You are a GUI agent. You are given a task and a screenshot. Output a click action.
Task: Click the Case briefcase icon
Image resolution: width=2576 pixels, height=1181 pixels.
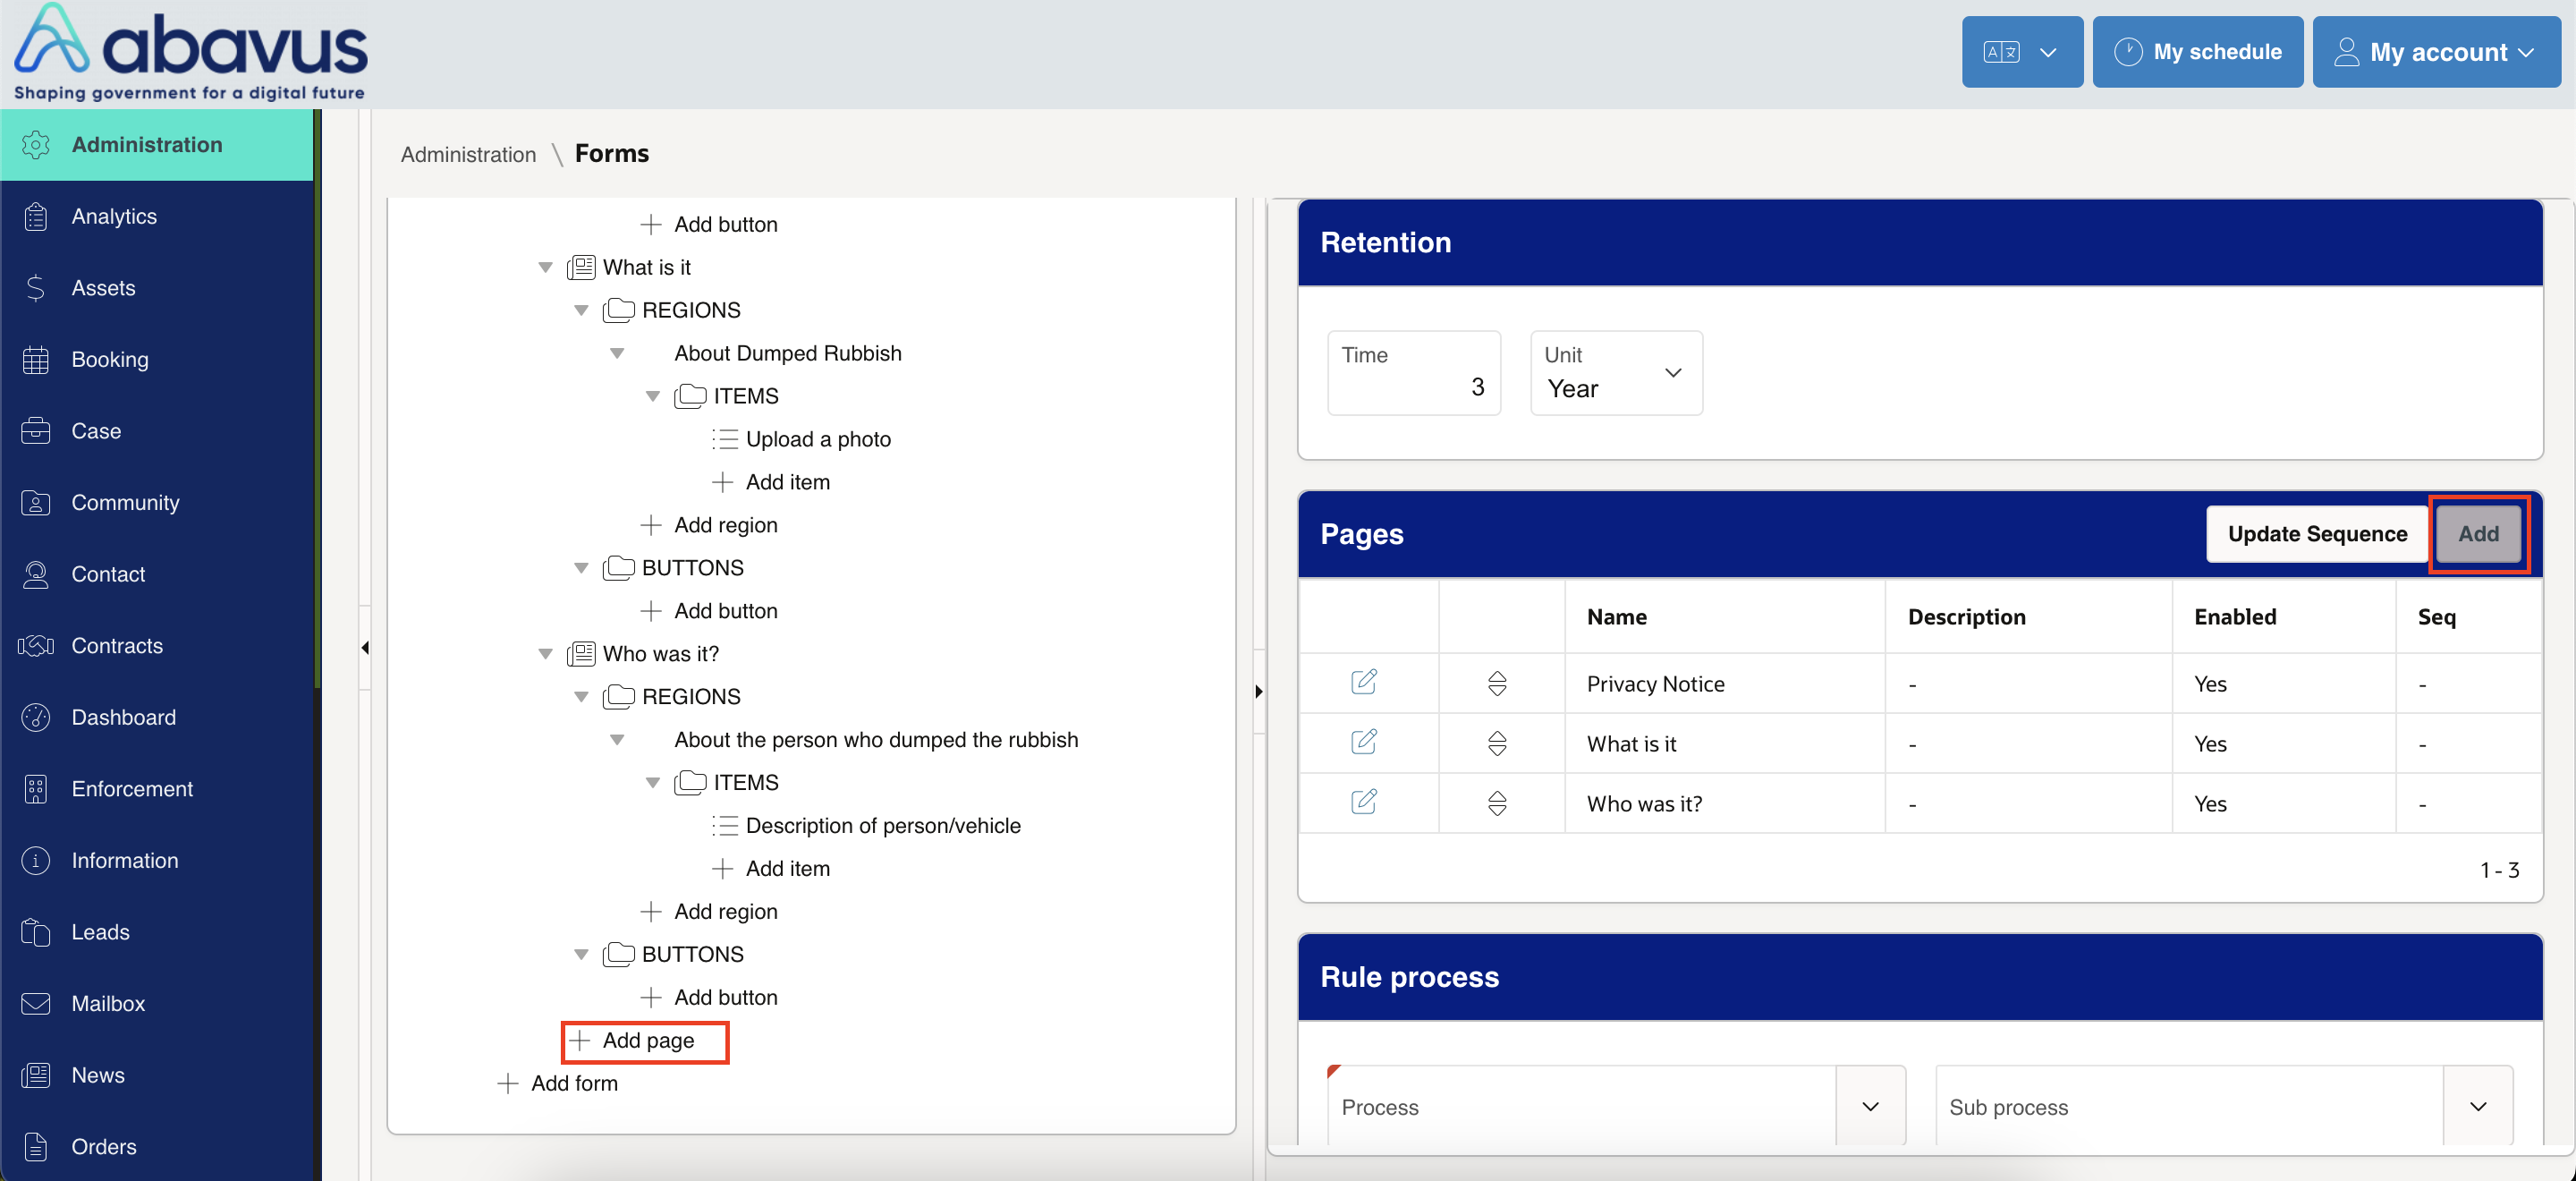coord(36,431)
